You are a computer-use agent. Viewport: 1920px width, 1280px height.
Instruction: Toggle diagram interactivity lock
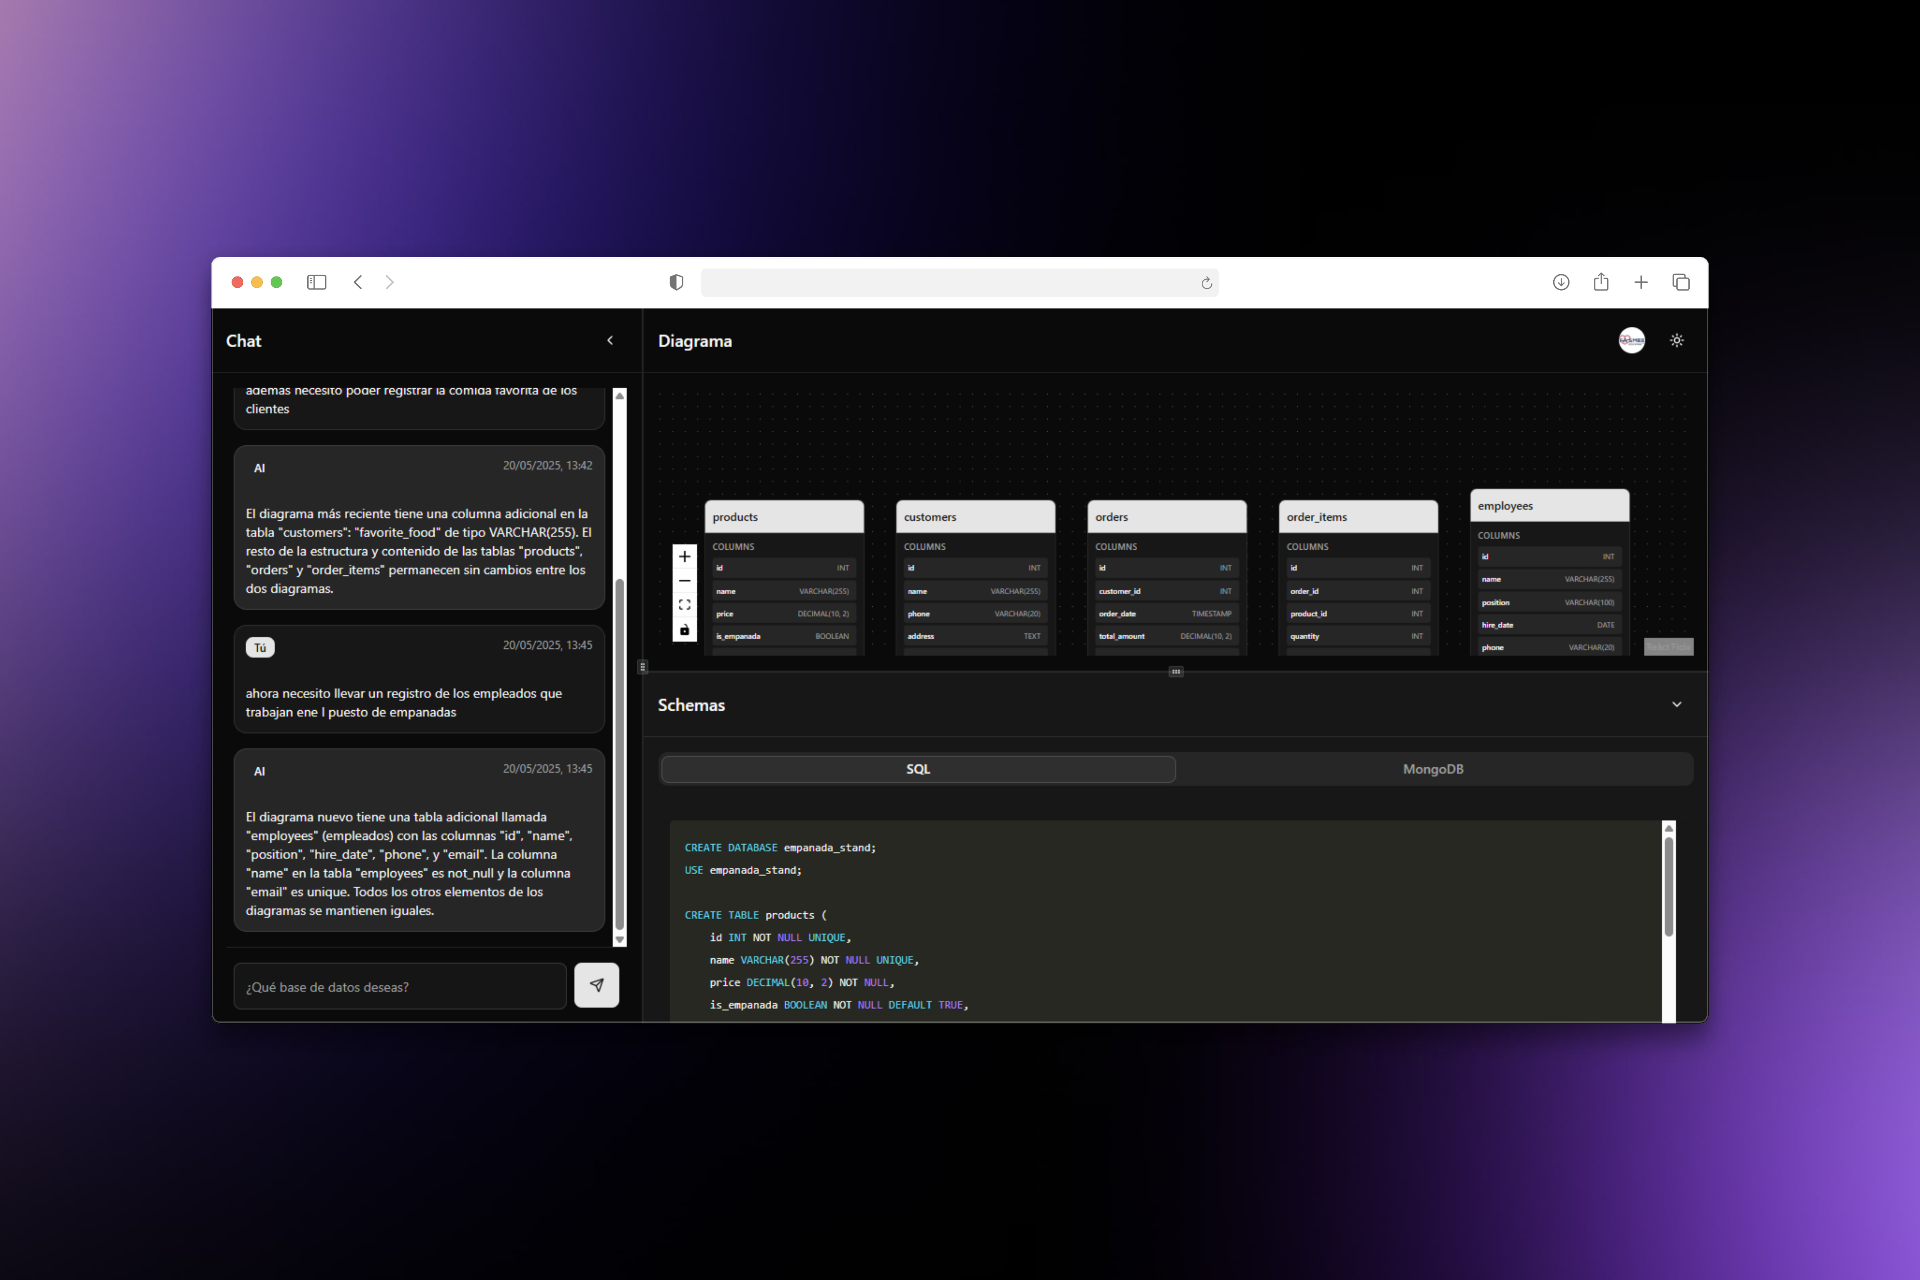684,630
